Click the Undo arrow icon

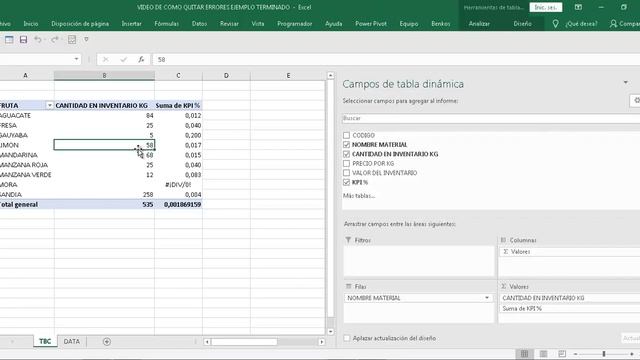pyautogui.click(x=38, y=40)
